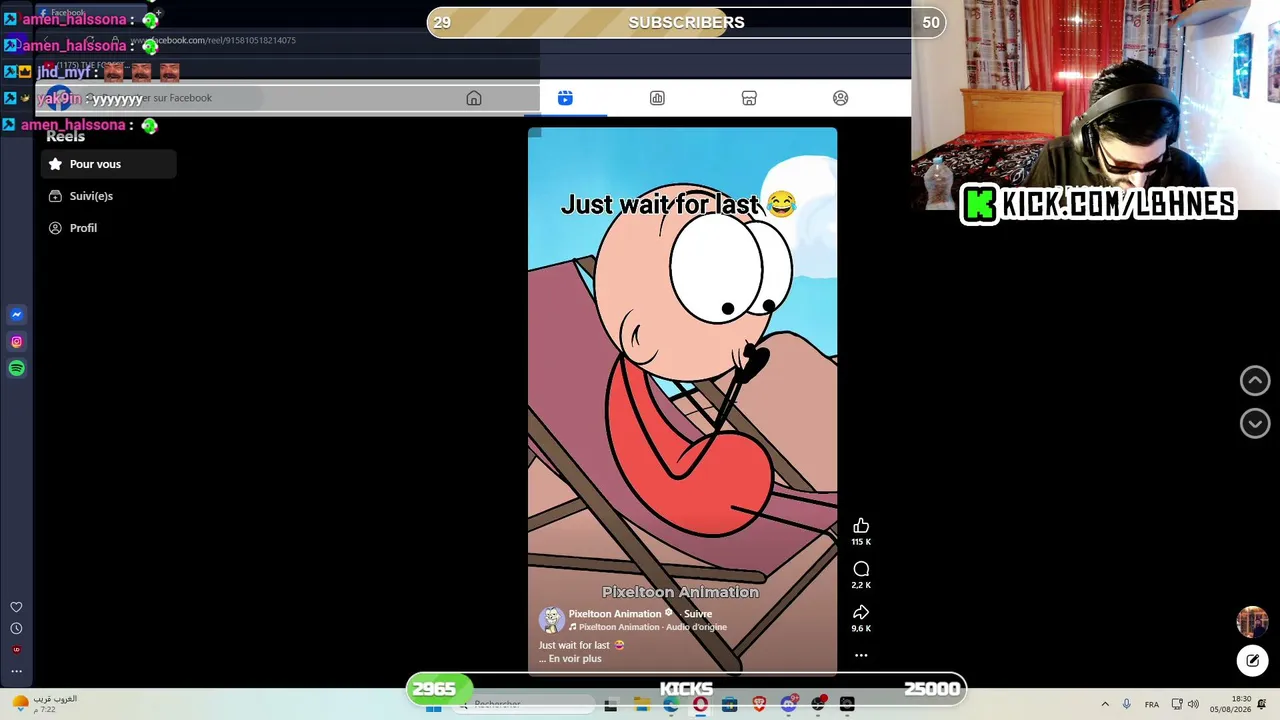This screenshot has width=1280, height=720.
Task: Open the new message compose button
Action: click(1252, 660)
